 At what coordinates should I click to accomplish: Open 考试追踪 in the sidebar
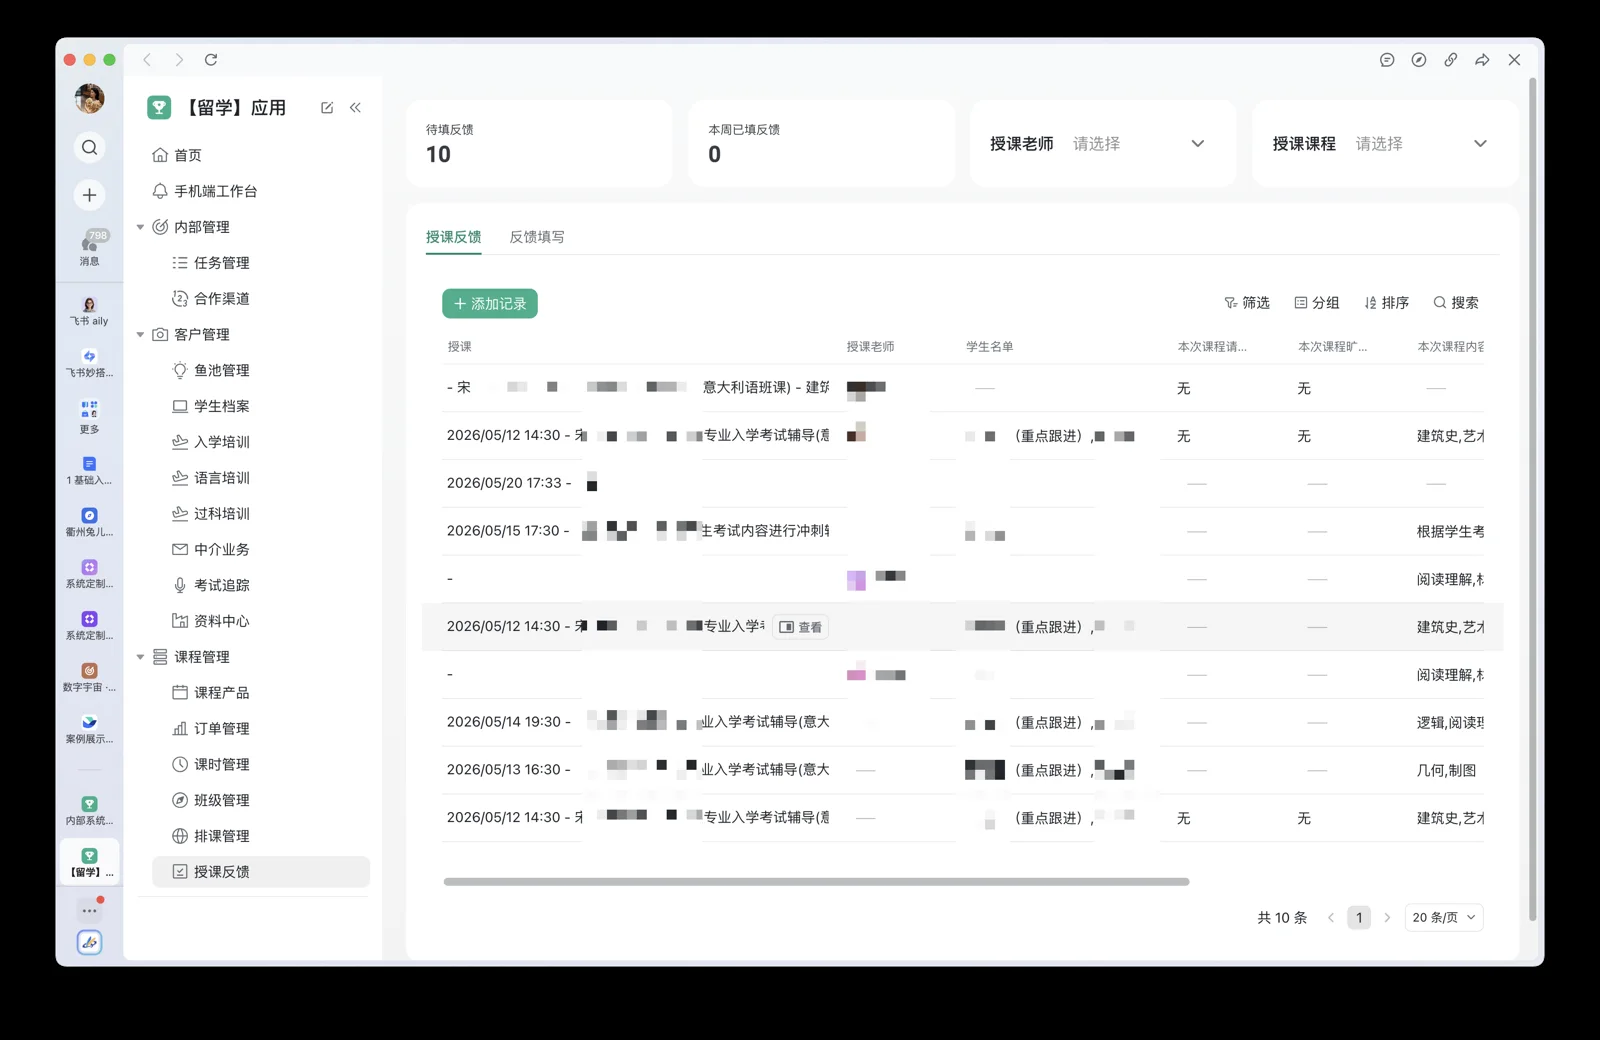click(211, 585)
